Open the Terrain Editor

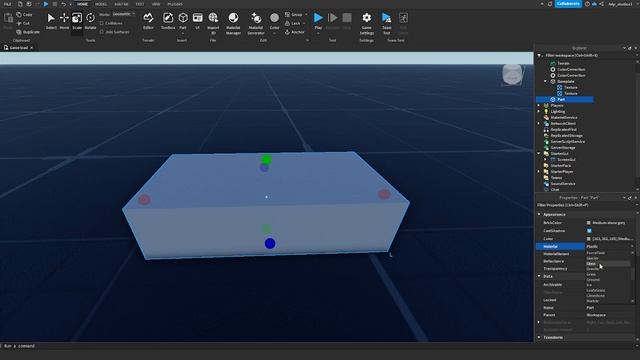148,21
